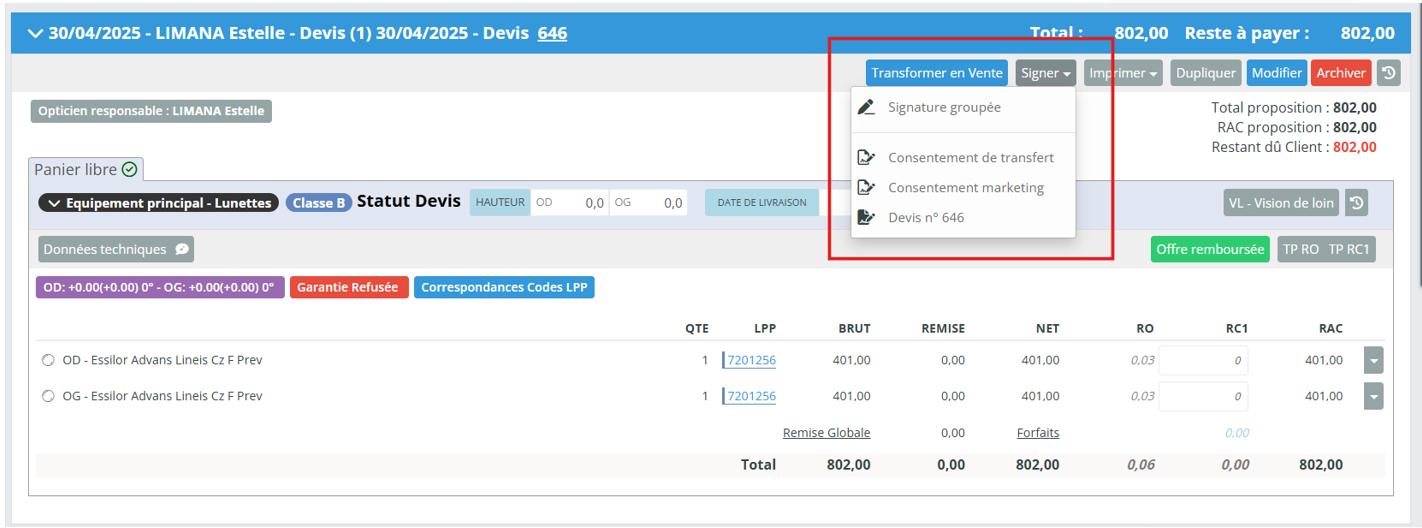Choose Consentement marketing in Signer menu
Image resolution: width=1422 pixels, height=528 pixels.
(x=963, y=188)
